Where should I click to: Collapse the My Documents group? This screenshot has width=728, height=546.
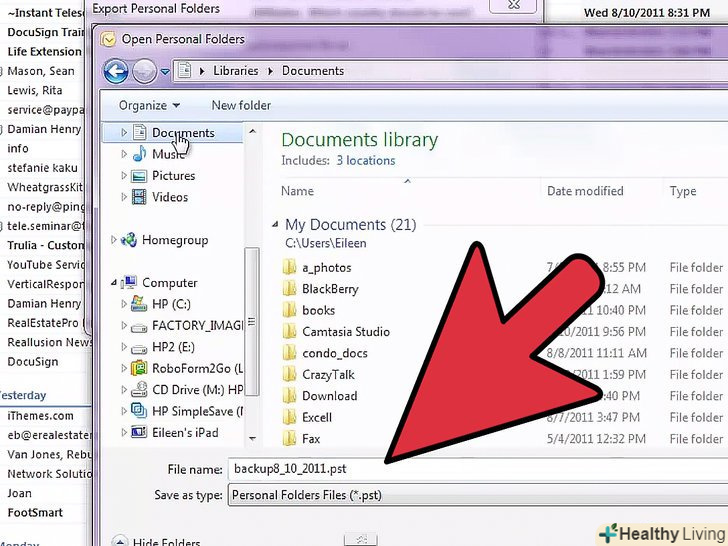pyautogui.click(x=276, y=225)
